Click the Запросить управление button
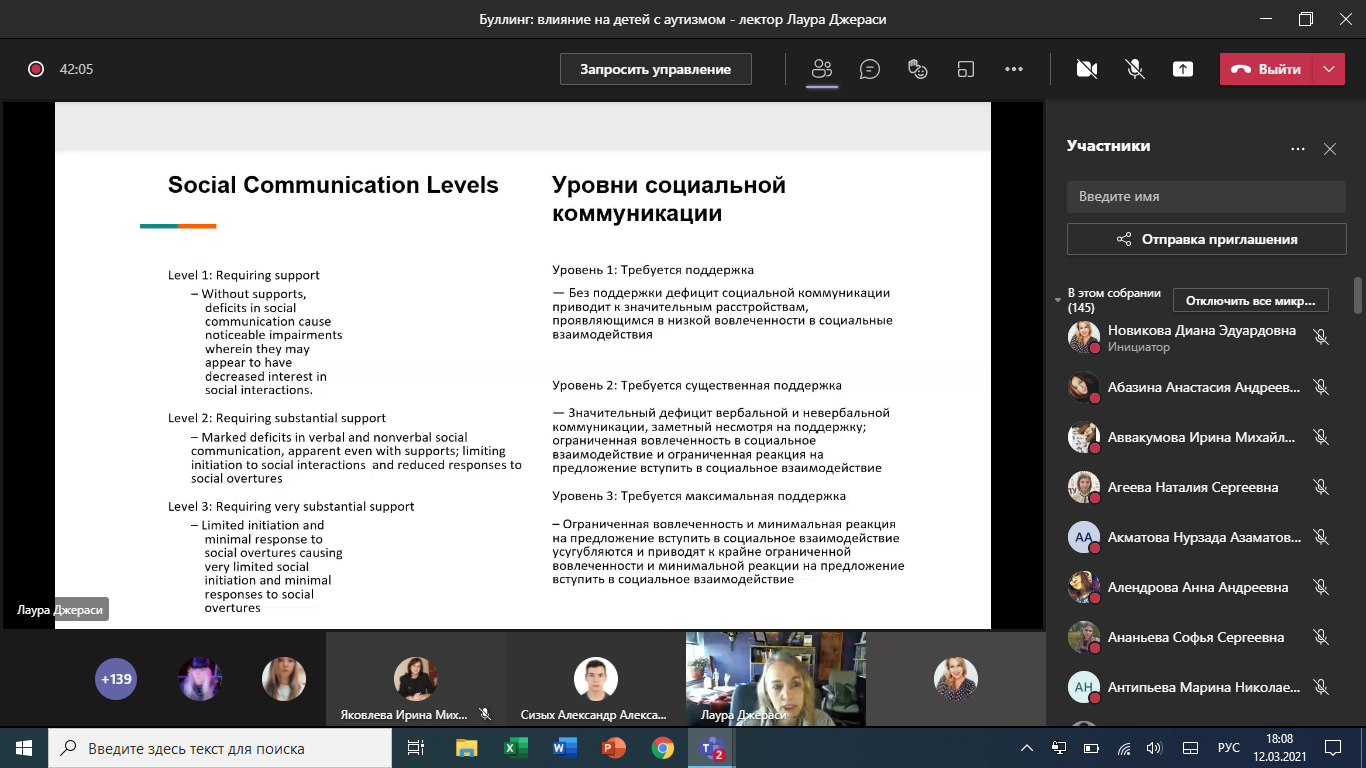This screenshot has width=1366, height=768. [x=656, y=69]
